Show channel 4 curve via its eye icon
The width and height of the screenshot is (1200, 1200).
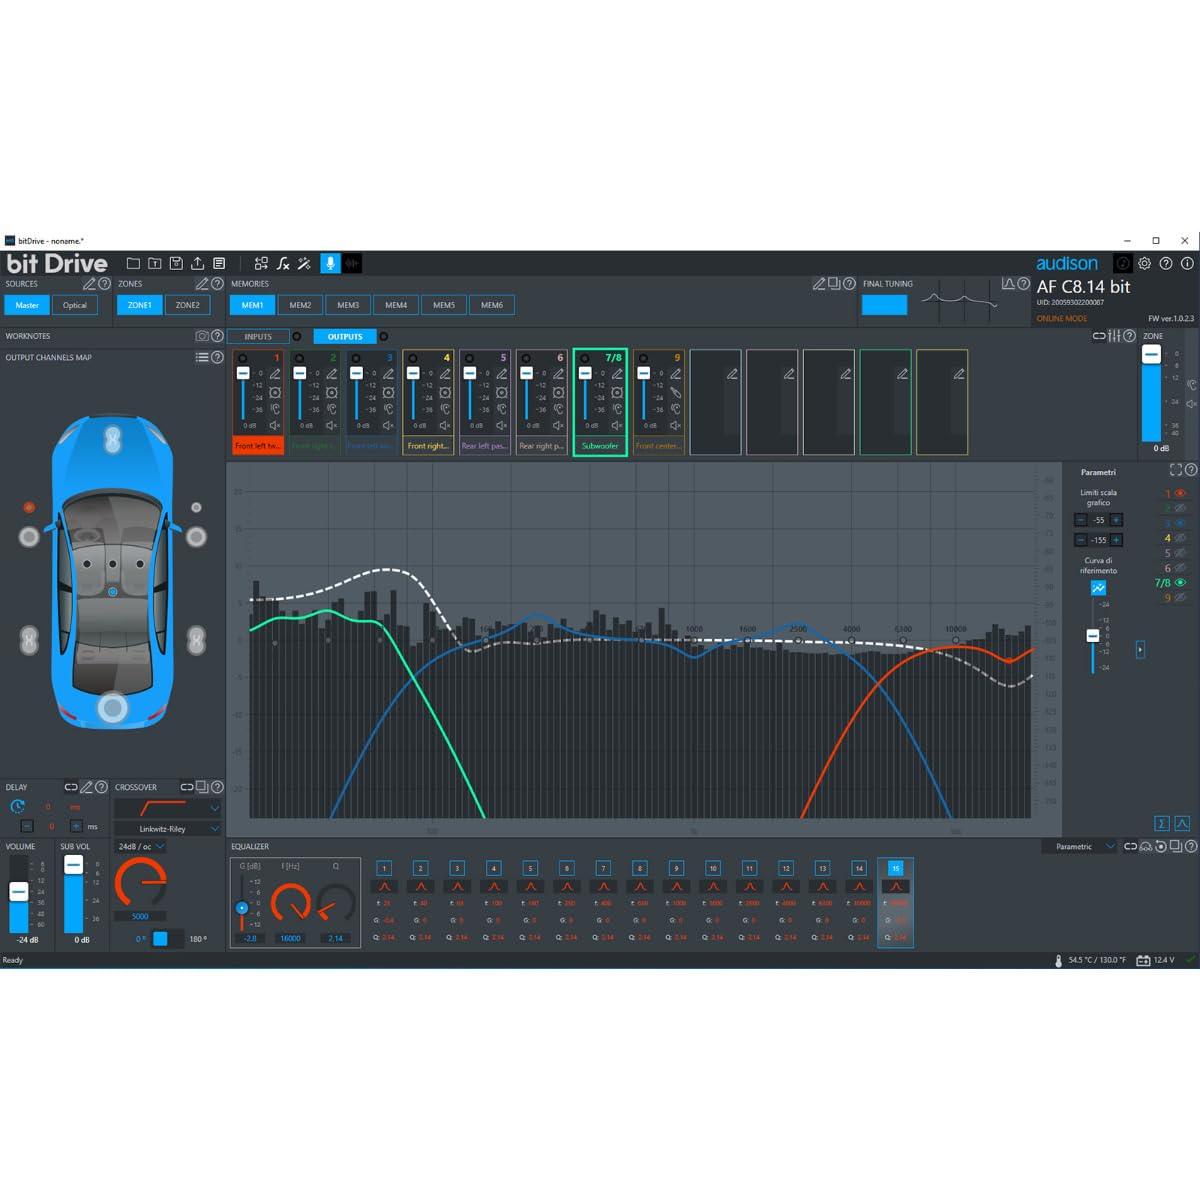coord(1180,538)
